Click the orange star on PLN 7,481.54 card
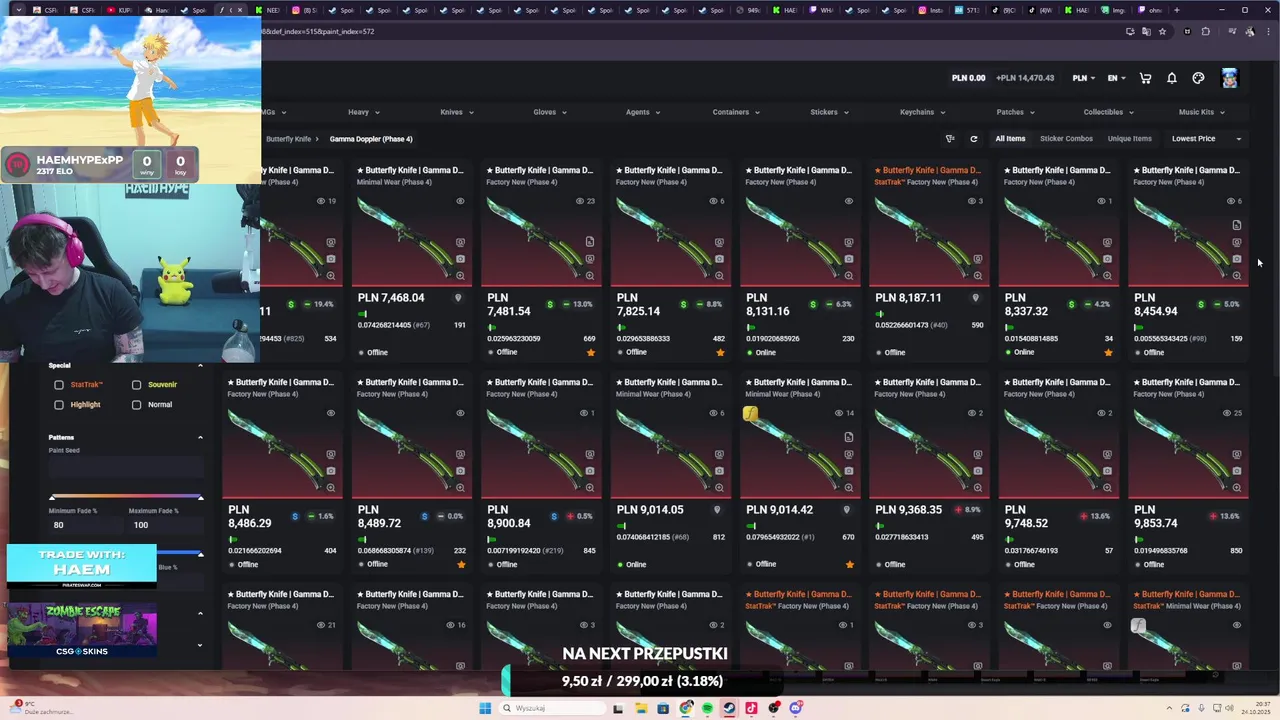The height and width of the screenshot is (720, 1280). tap(590, 352)
